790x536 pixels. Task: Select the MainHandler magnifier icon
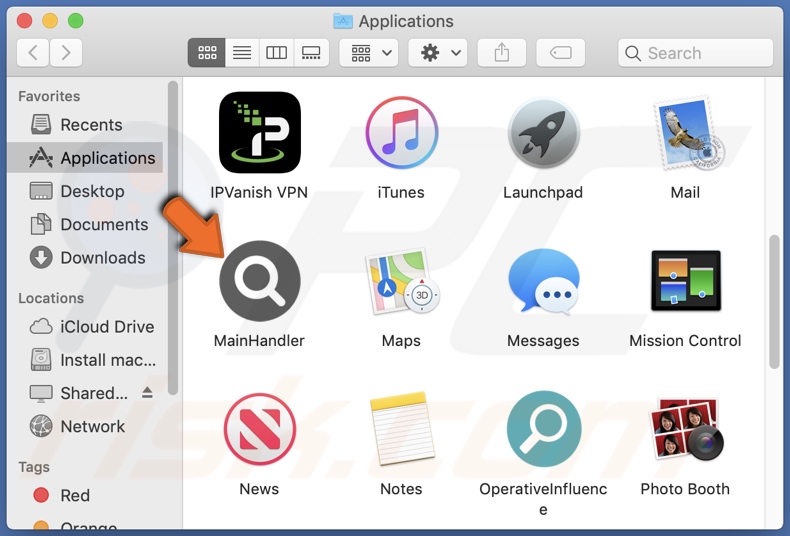pos(259,281)
